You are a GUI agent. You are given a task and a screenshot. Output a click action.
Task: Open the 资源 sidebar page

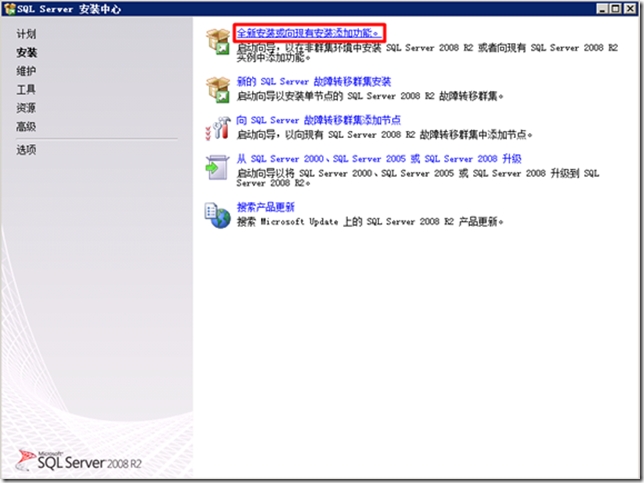[x=26, y=108]
